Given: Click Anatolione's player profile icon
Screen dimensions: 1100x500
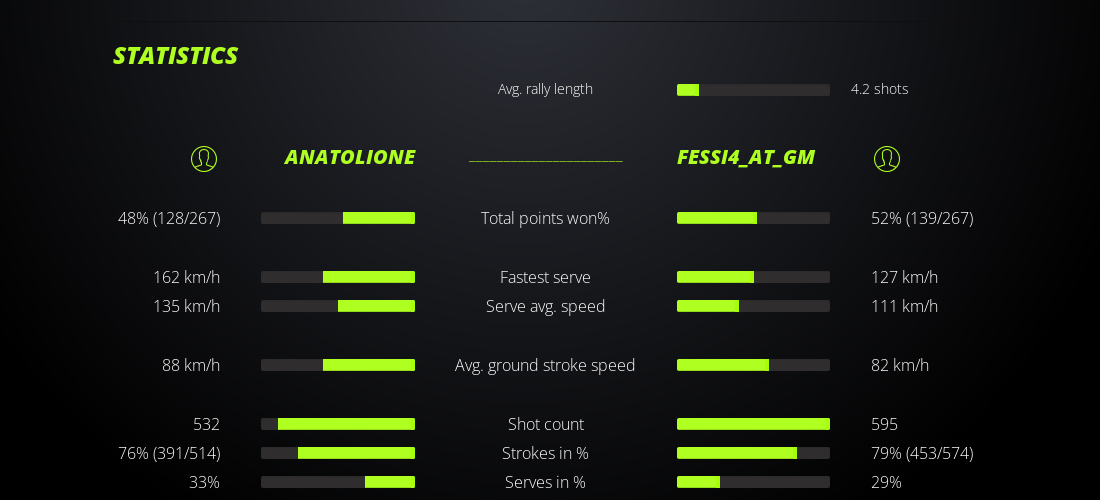Looking at the screenshot, I should coord(204,158).
